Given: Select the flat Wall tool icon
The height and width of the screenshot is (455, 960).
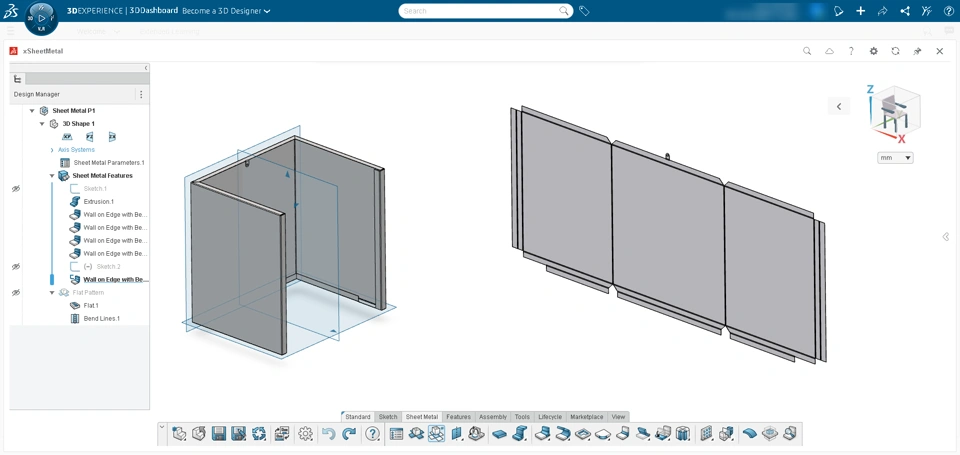Looking at the screenshot, I should (500, 434).
